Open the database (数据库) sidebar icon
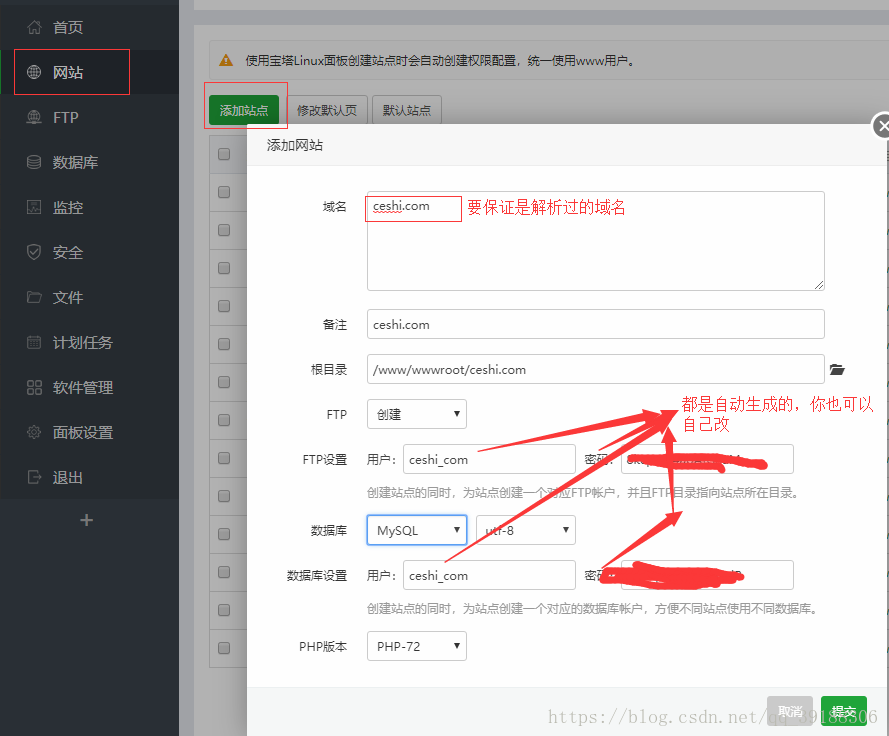The image size is (889, 736). (35, 162)
